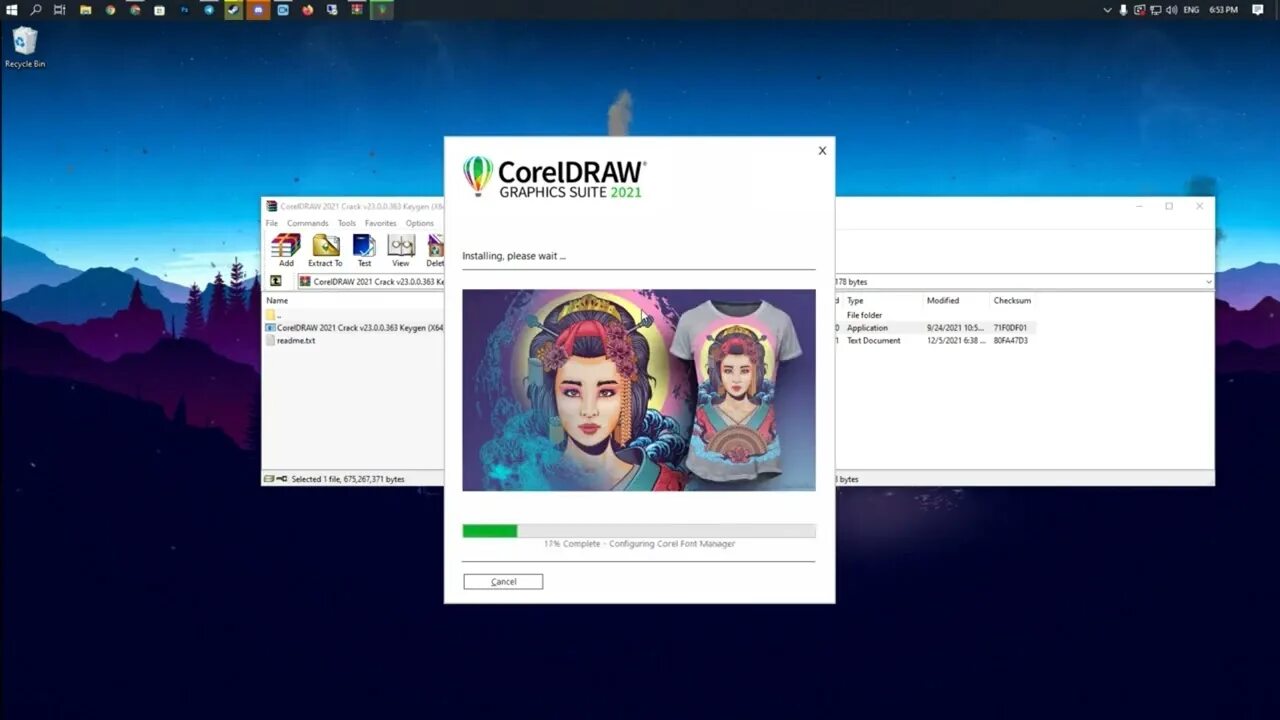Select the CorelDRAW 2021 Crack Keygen file row

355,328
